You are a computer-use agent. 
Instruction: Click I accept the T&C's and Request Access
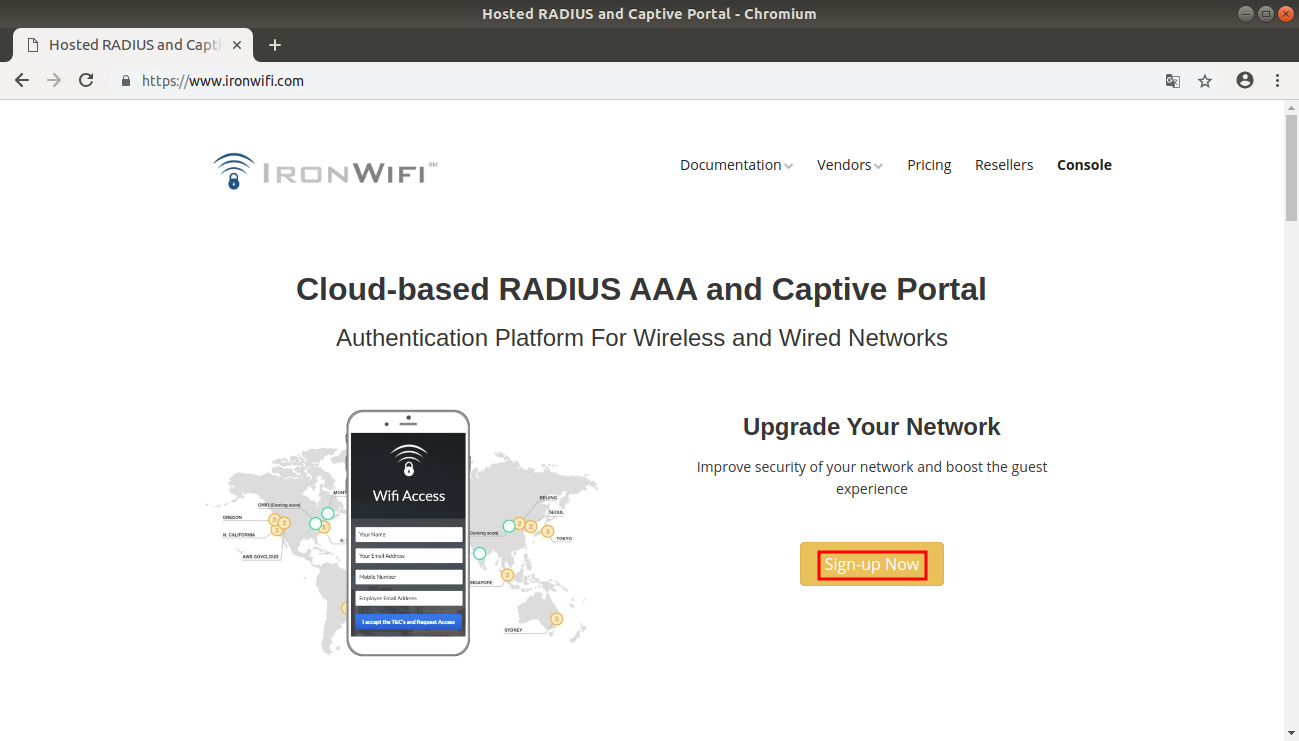point(409,622)
